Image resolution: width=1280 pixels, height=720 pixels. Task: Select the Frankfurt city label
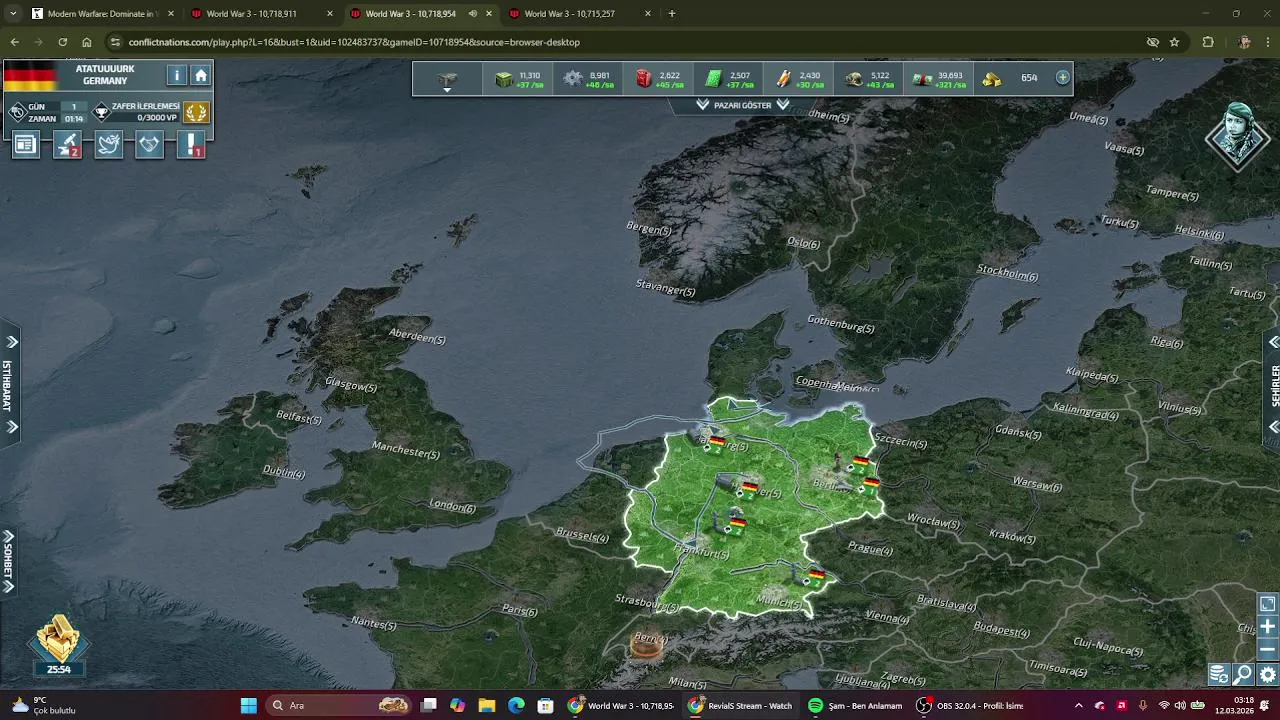click(700, 553)
